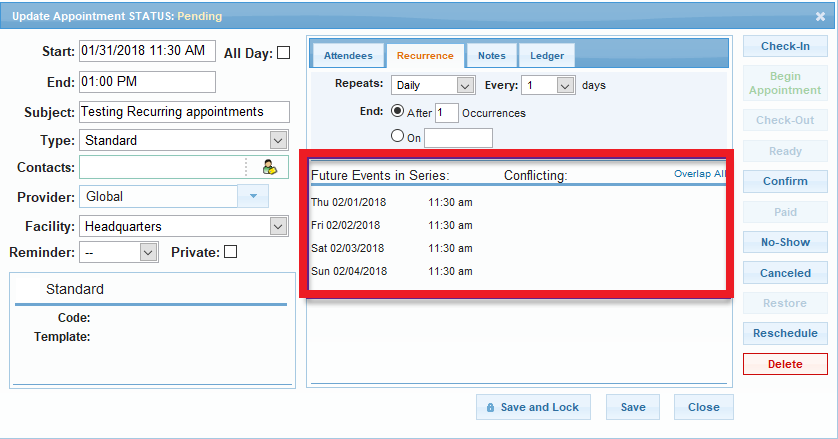The image size is (838, 439).
Task: Click the Pending status text in title
Action: (199, 16)
